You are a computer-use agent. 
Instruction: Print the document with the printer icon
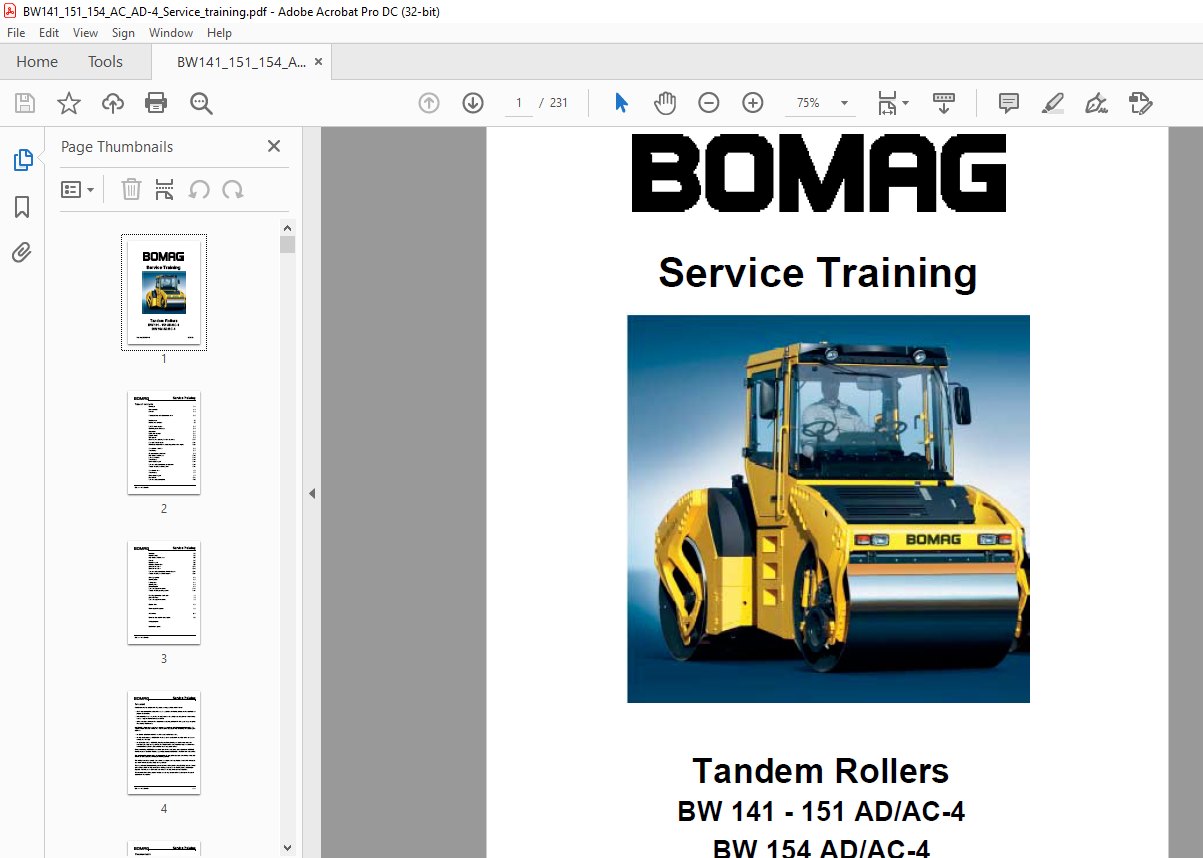tap(156, 103)
